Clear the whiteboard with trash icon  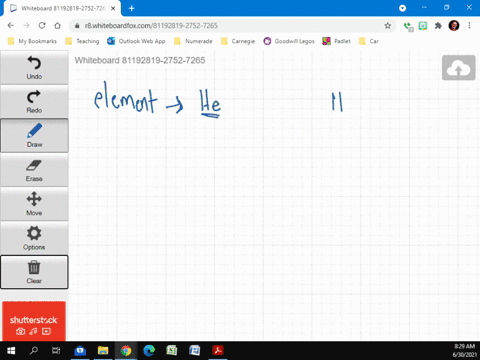[34, 272]
